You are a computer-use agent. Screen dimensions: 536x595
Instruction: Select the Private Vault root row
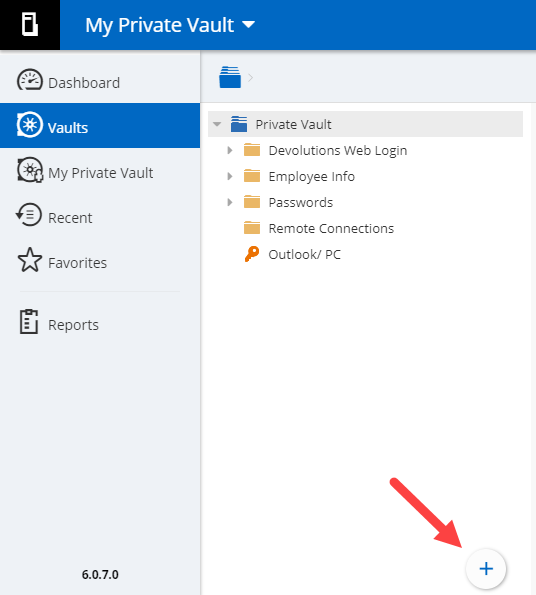click(x=365, y=124)
